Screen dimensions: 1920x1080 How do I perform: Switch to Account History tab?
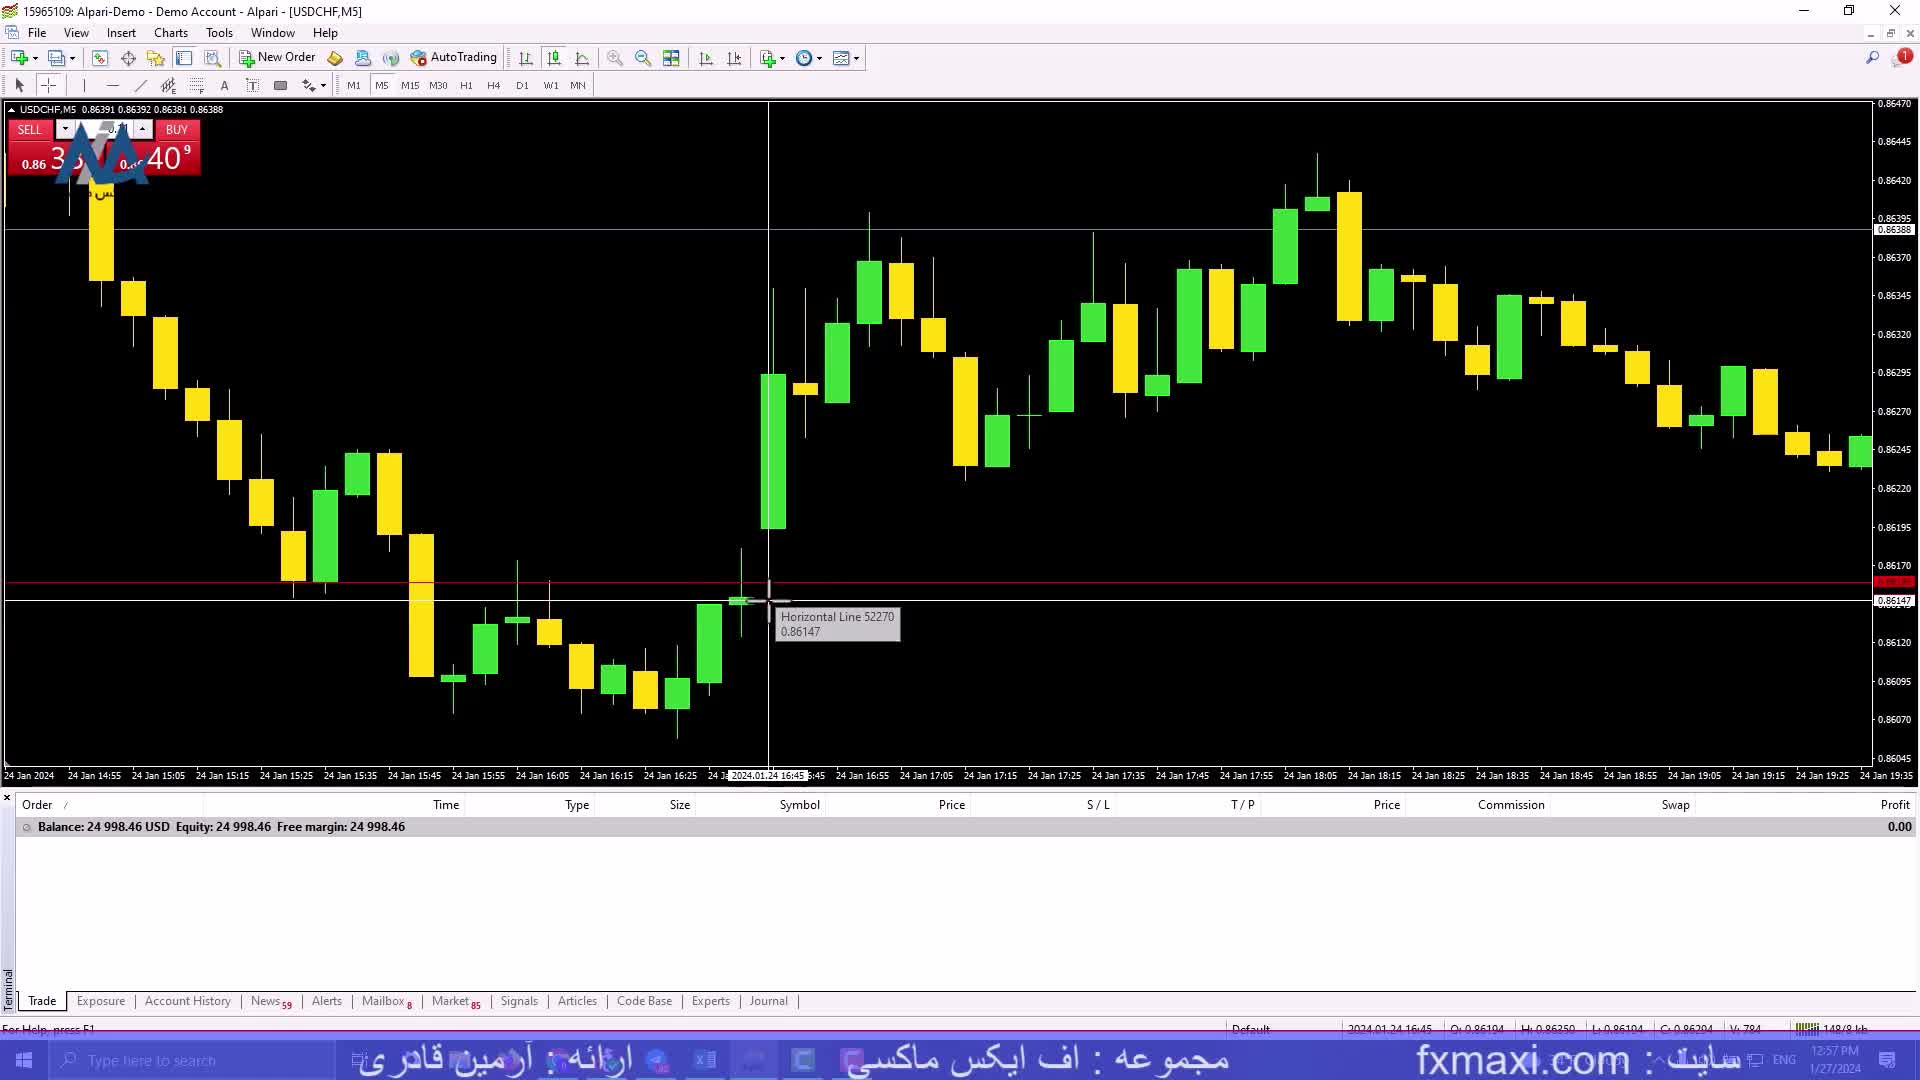187,1001
